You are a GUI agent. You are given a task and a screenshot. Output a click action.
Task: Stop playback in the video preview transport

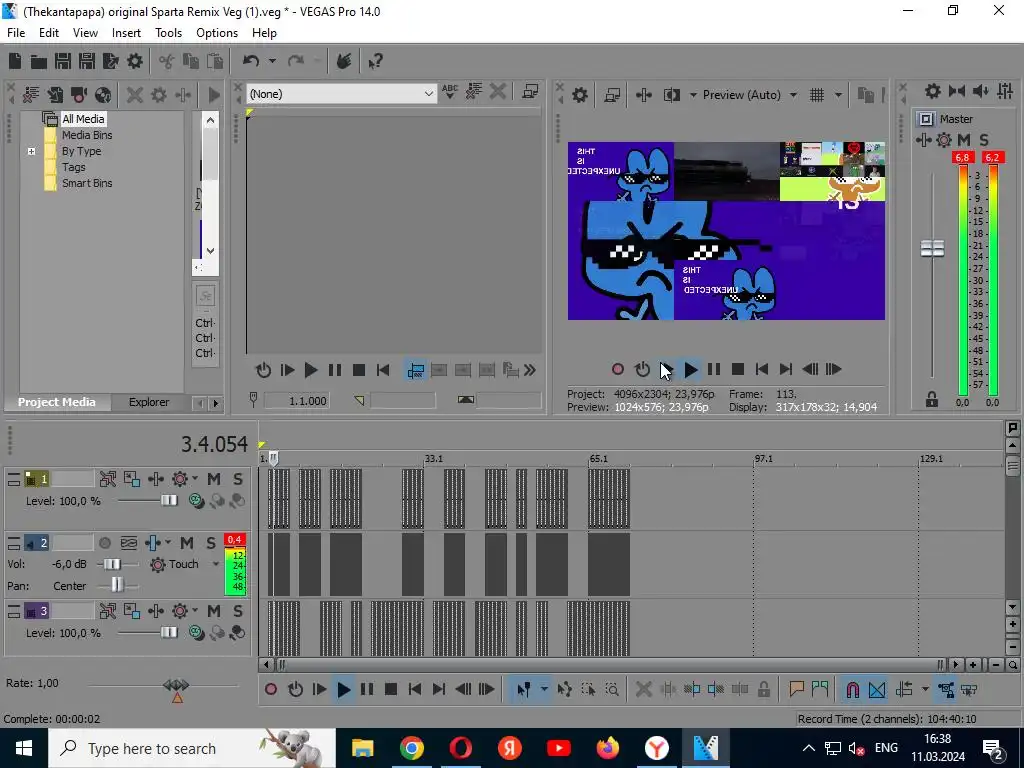coord(738,370)
